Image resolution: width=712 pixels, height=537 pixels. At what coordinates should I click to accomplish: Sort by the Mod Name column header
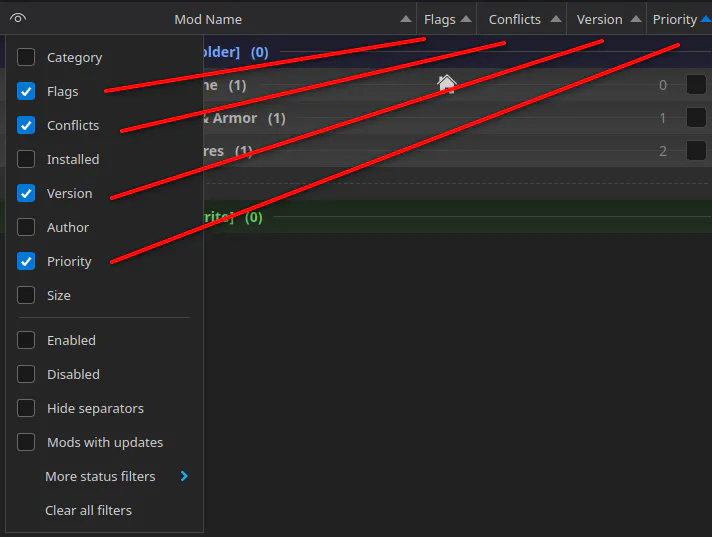(x=208, y=20)
